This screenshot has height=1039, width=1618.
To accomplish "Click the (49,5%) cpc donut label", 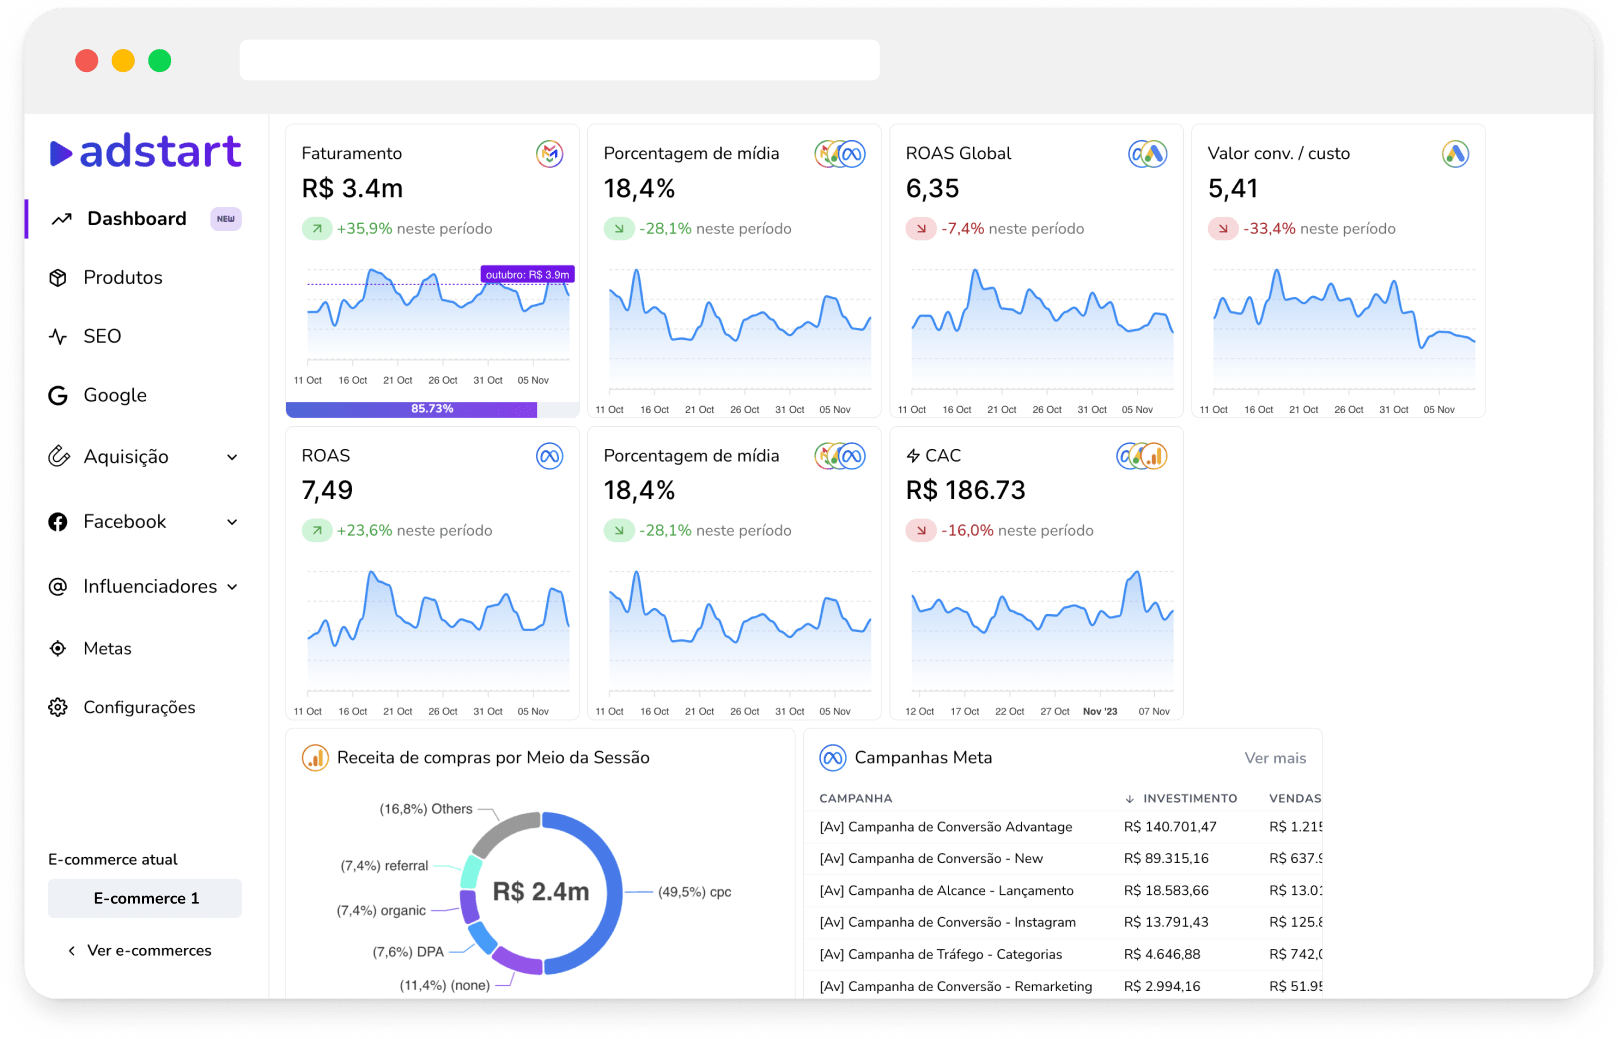I will (695, 892).
